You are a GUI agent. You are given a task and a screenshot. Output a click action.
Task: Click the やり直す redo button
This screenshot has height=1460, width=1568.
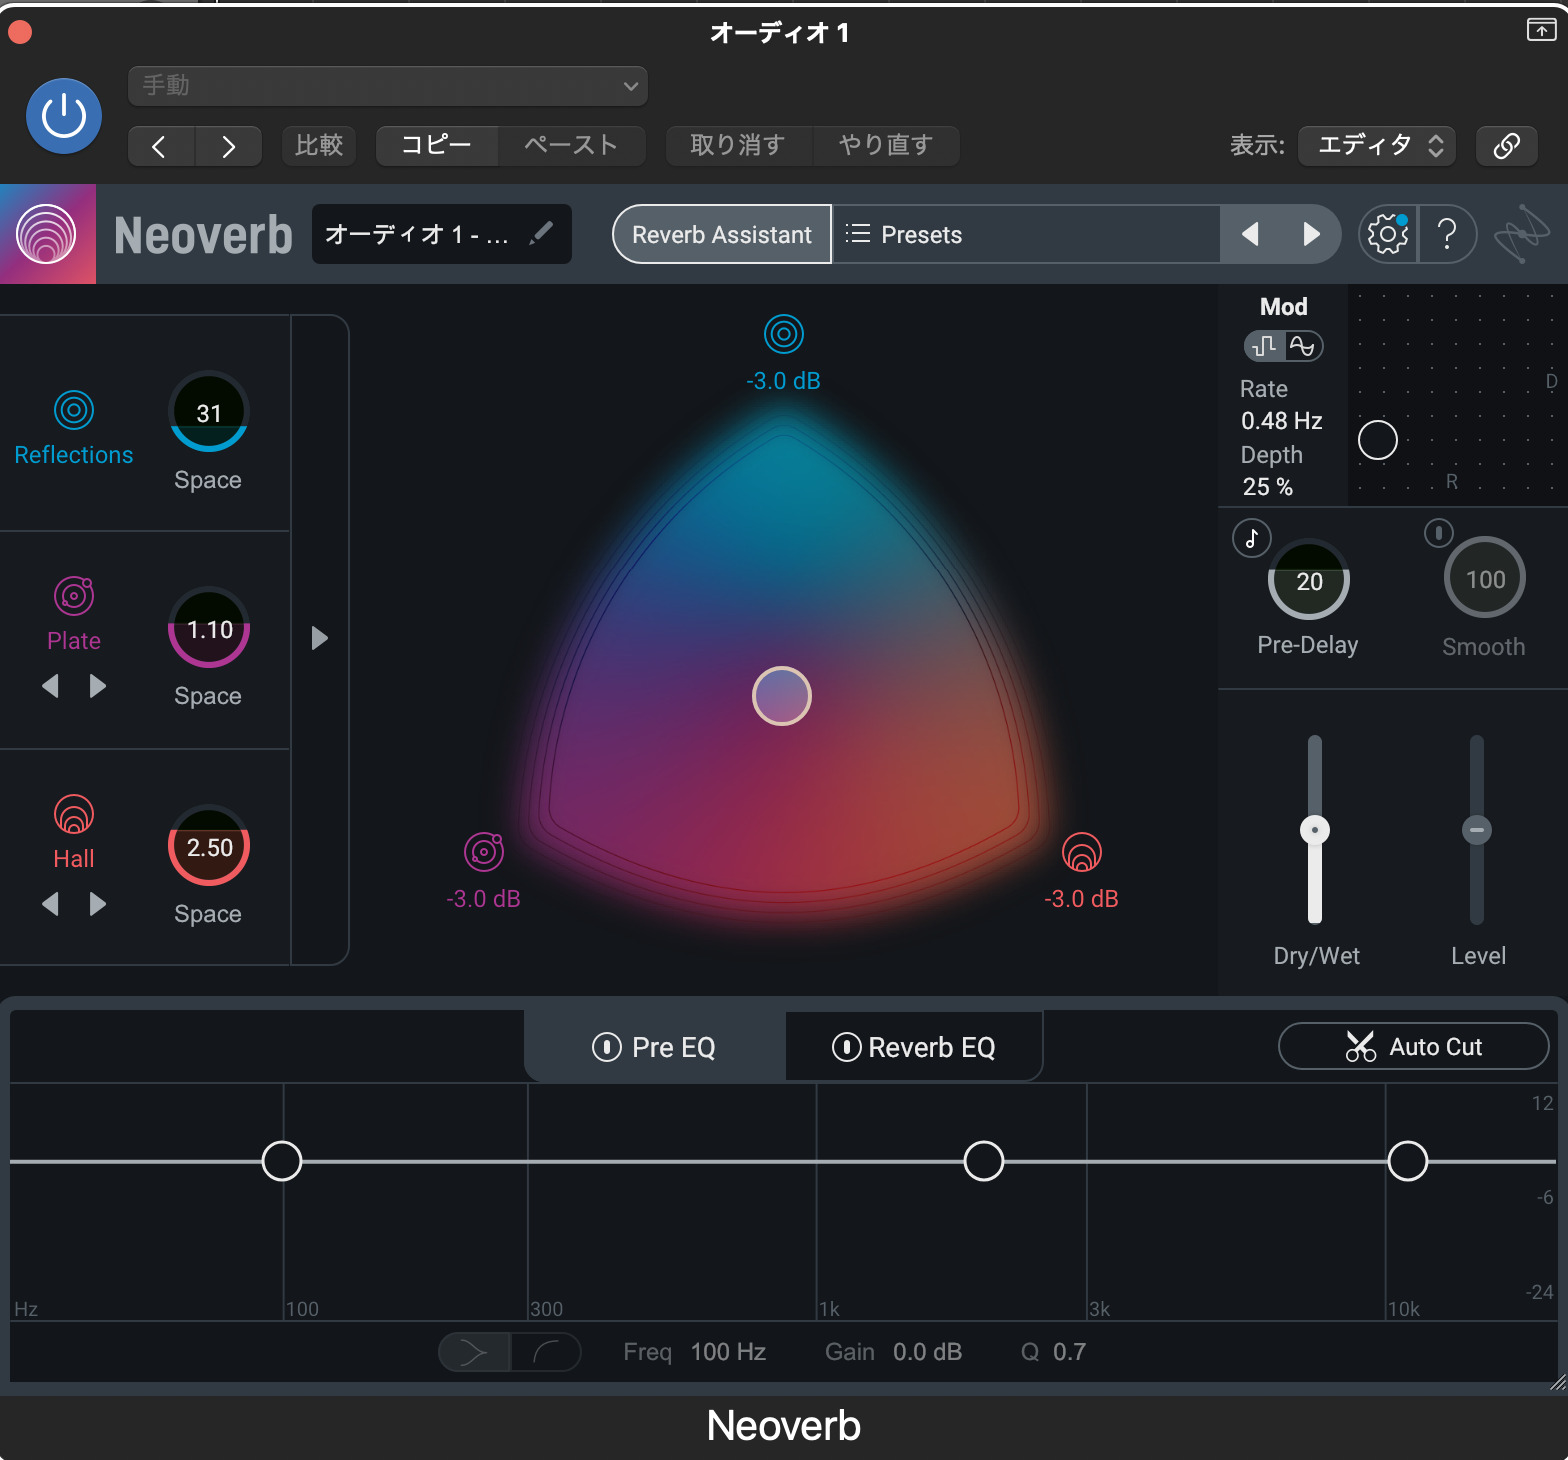(886, 146)
